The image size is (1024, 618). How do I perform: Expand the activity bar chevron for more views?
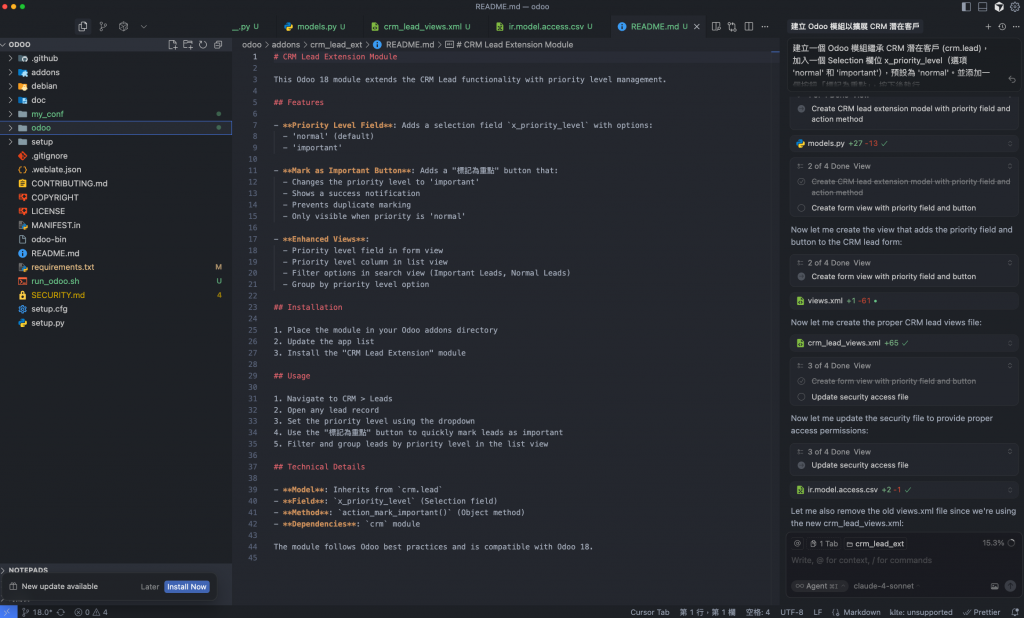click(x=144, y=27)
